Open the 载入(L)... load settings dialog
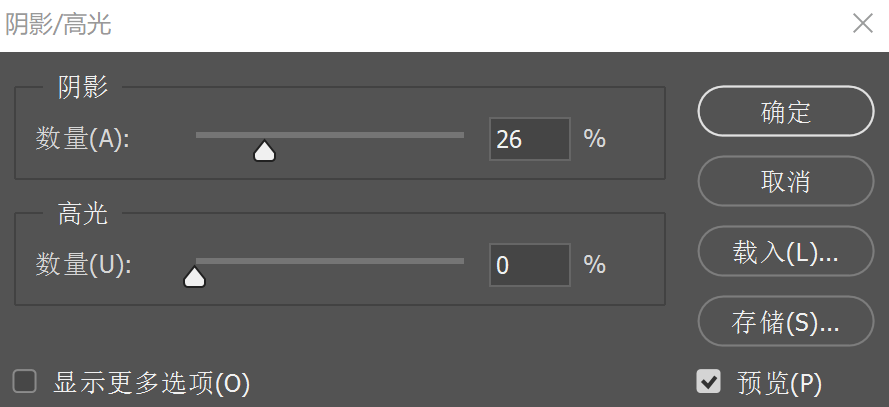The height and width of the screenshot is (407, 889). (785, 252)
